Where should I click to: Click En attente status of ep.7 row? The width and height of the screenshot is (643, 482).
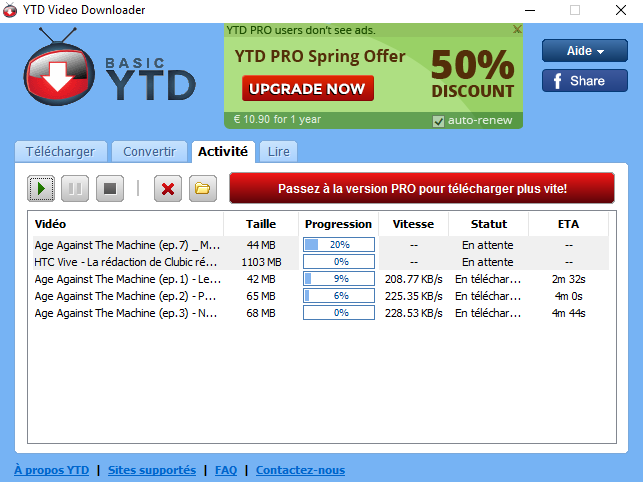pyautogui.click(x=488, y=245)
